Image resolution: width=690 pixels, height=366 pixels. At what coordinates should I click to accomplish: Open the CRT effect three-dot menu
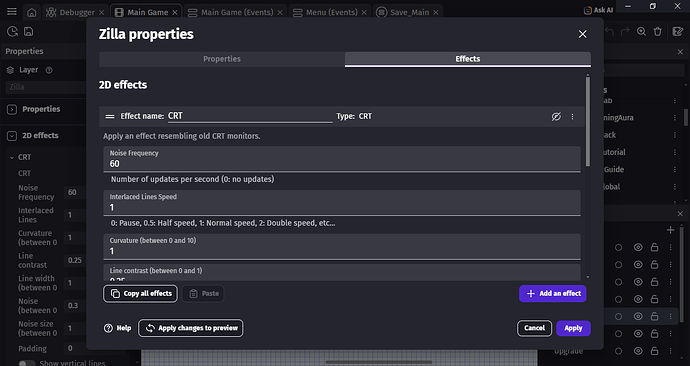(573, 117)
